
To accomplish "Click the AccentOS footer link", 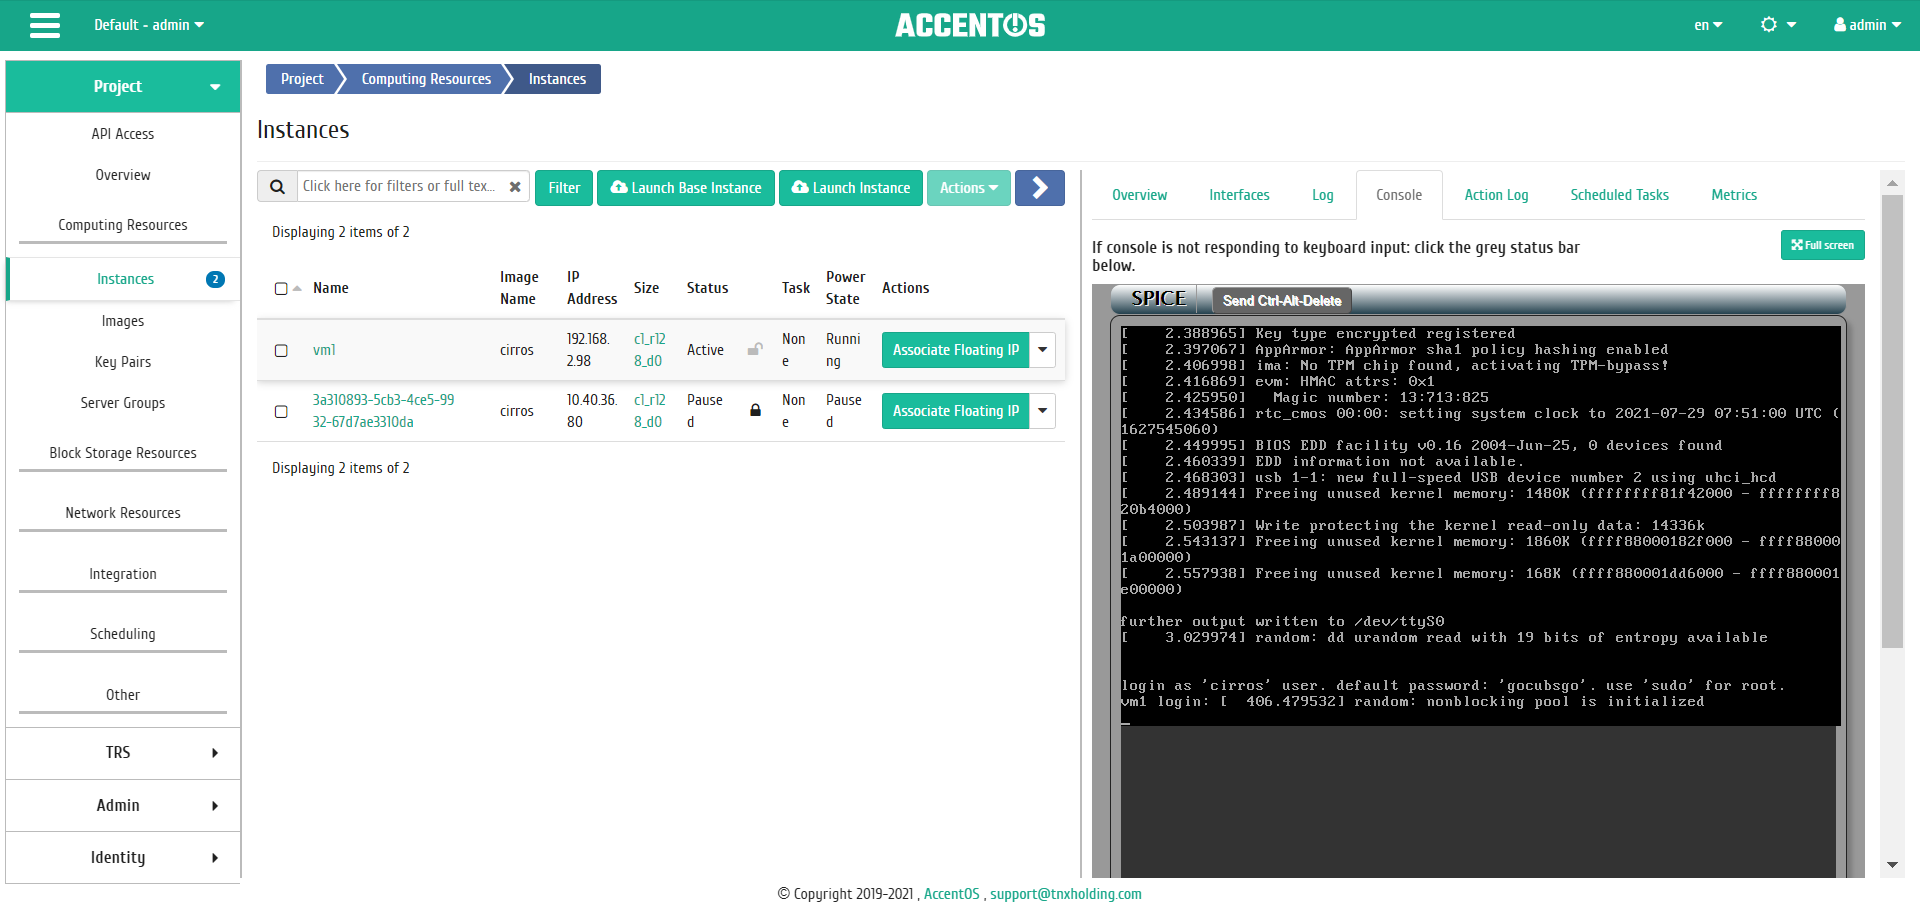I will coord(951,894).
